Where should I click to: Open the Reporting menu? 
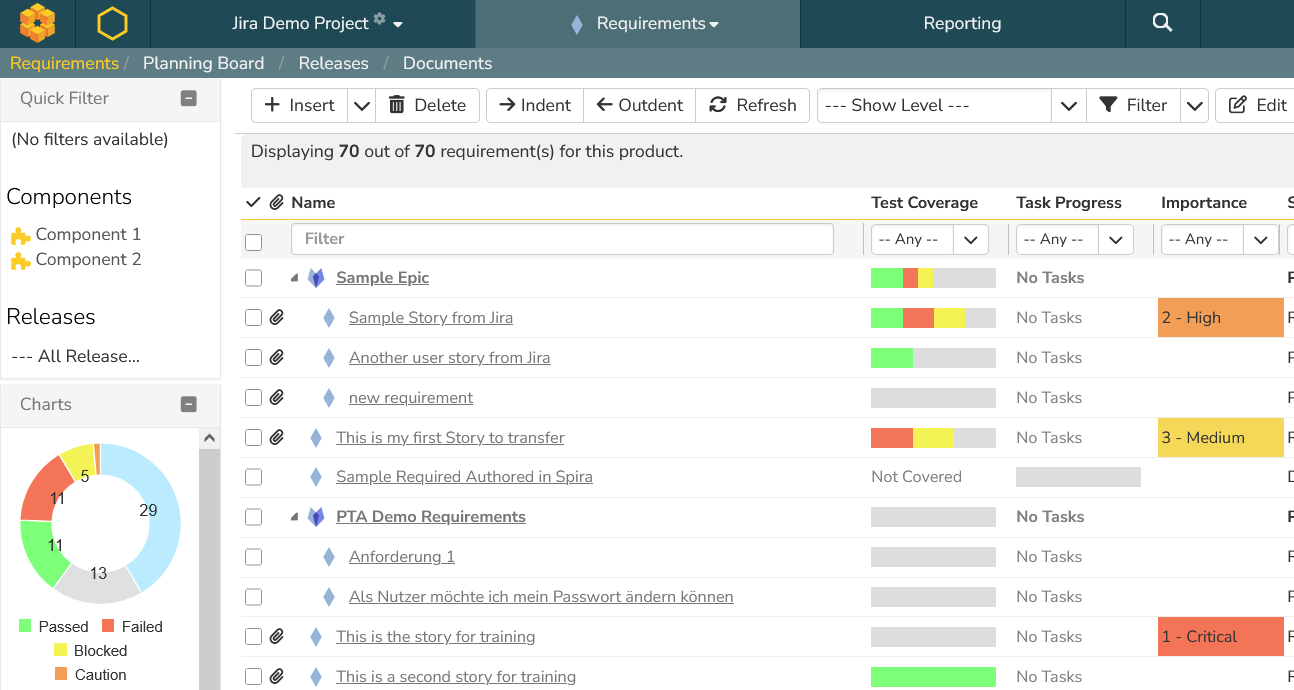[x=962, y=23]
